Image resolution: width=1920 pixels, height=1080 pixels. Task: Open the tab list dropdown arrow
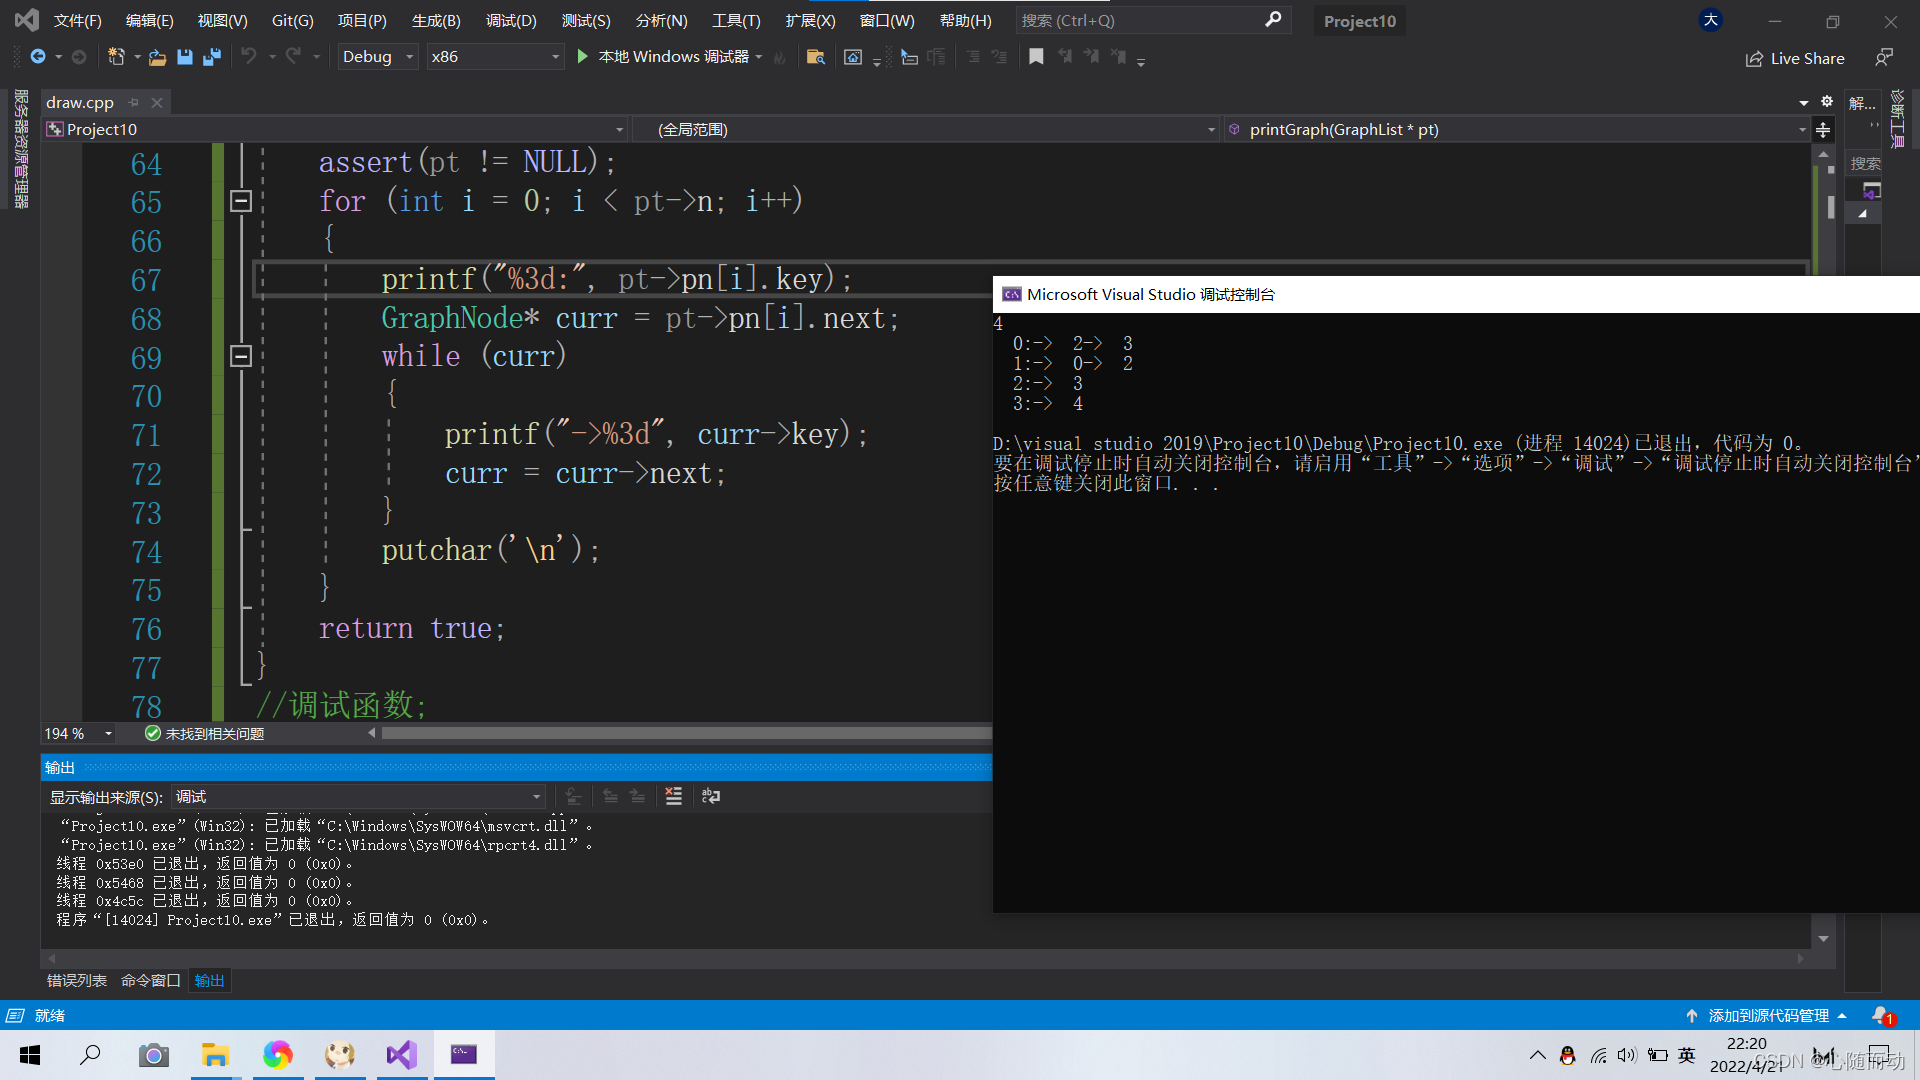pos(1804,102)
